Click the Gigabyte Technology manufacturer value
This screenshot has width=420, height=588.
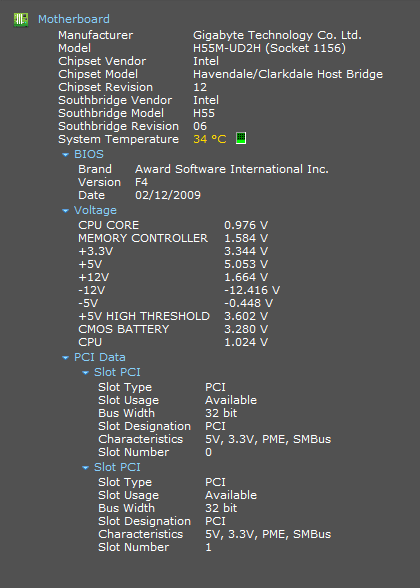click(x=277, y=35)
